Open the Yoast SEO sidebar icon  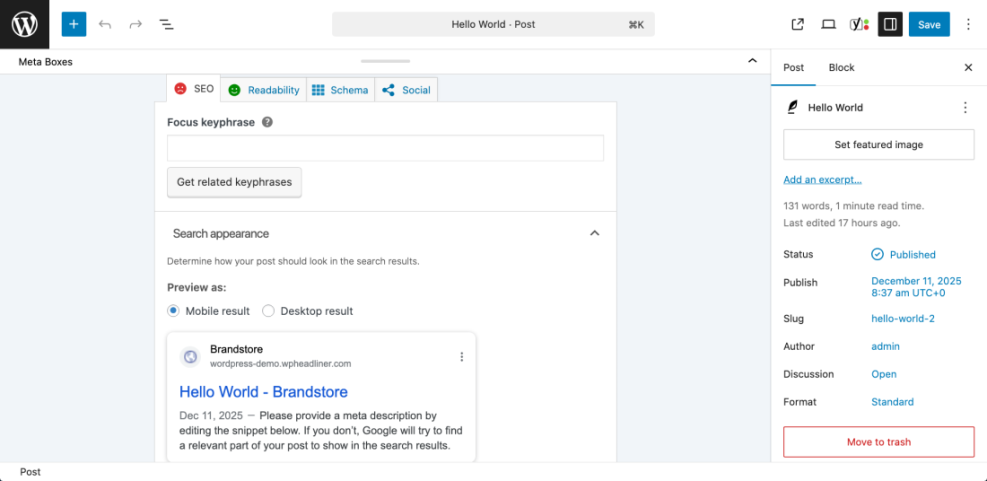859,25
